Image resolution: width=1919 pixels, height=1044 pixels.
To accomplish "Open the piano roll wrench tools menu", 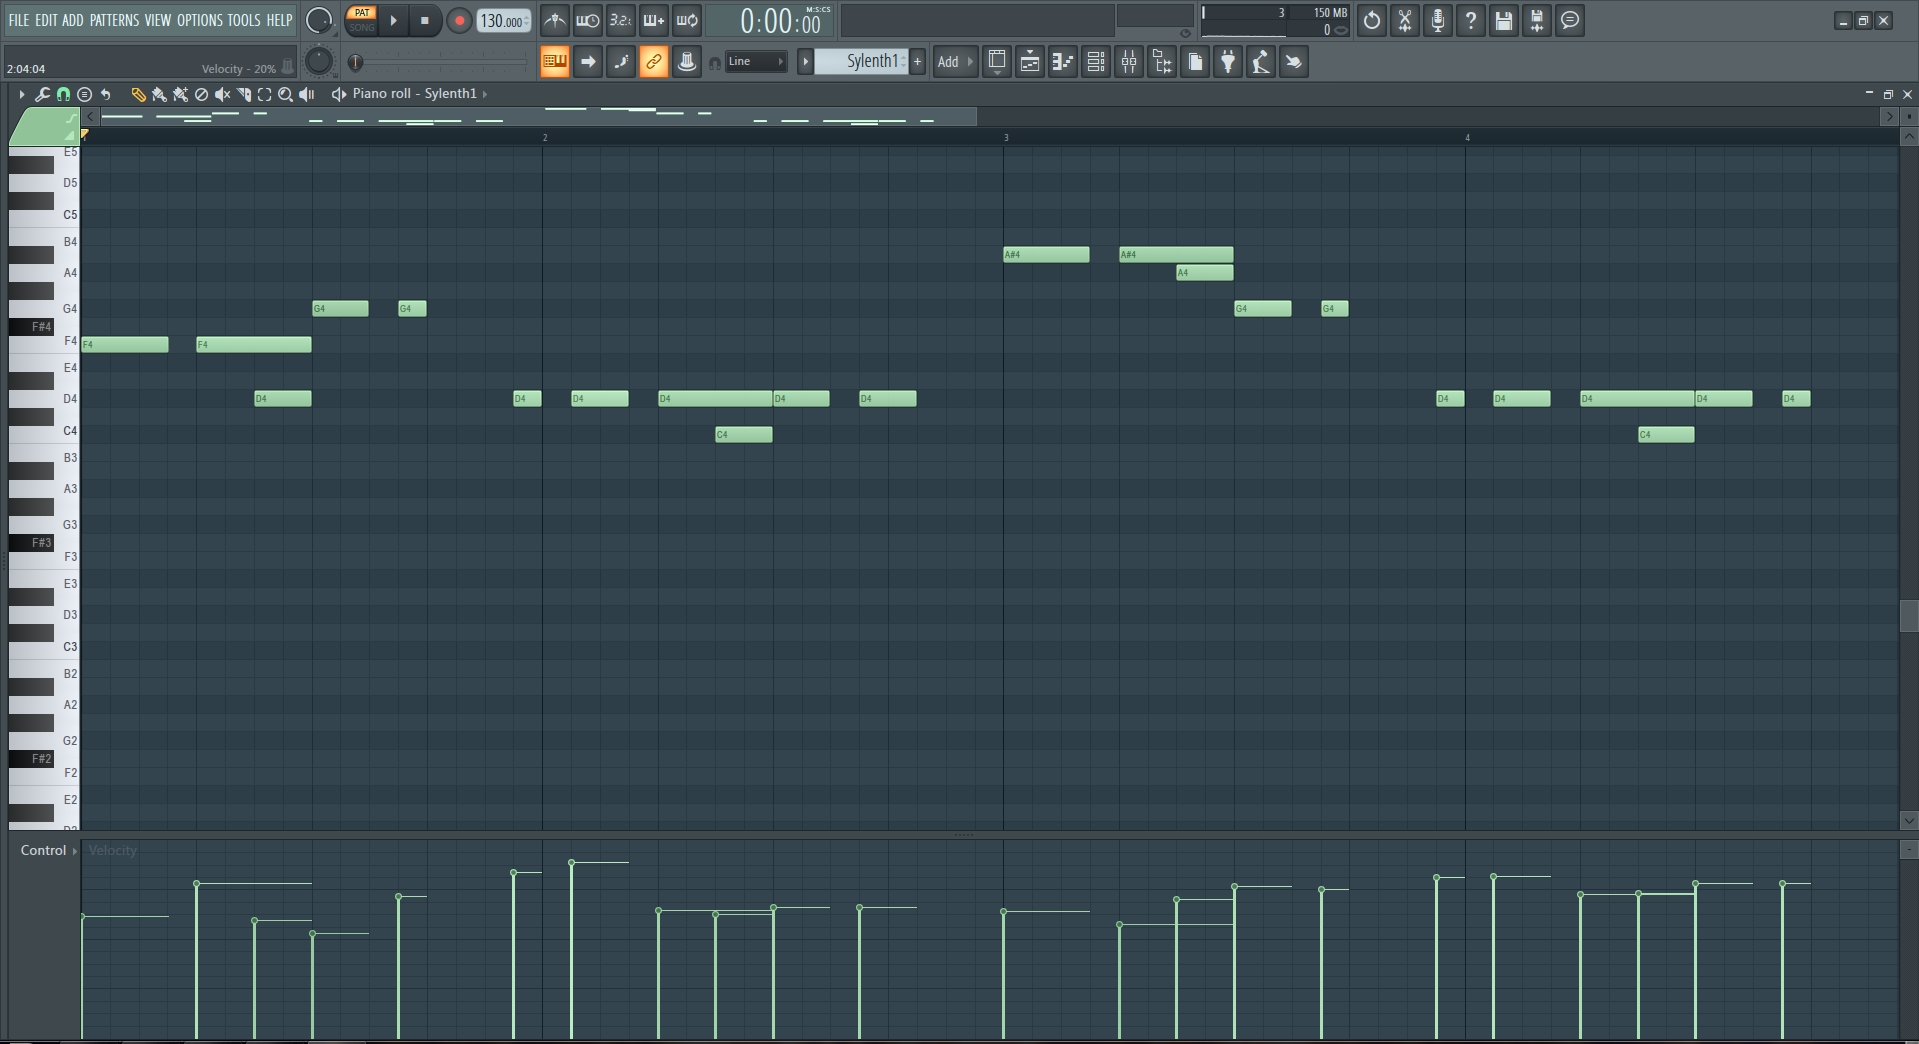I will pyautogui.click(x=42, y=94).
